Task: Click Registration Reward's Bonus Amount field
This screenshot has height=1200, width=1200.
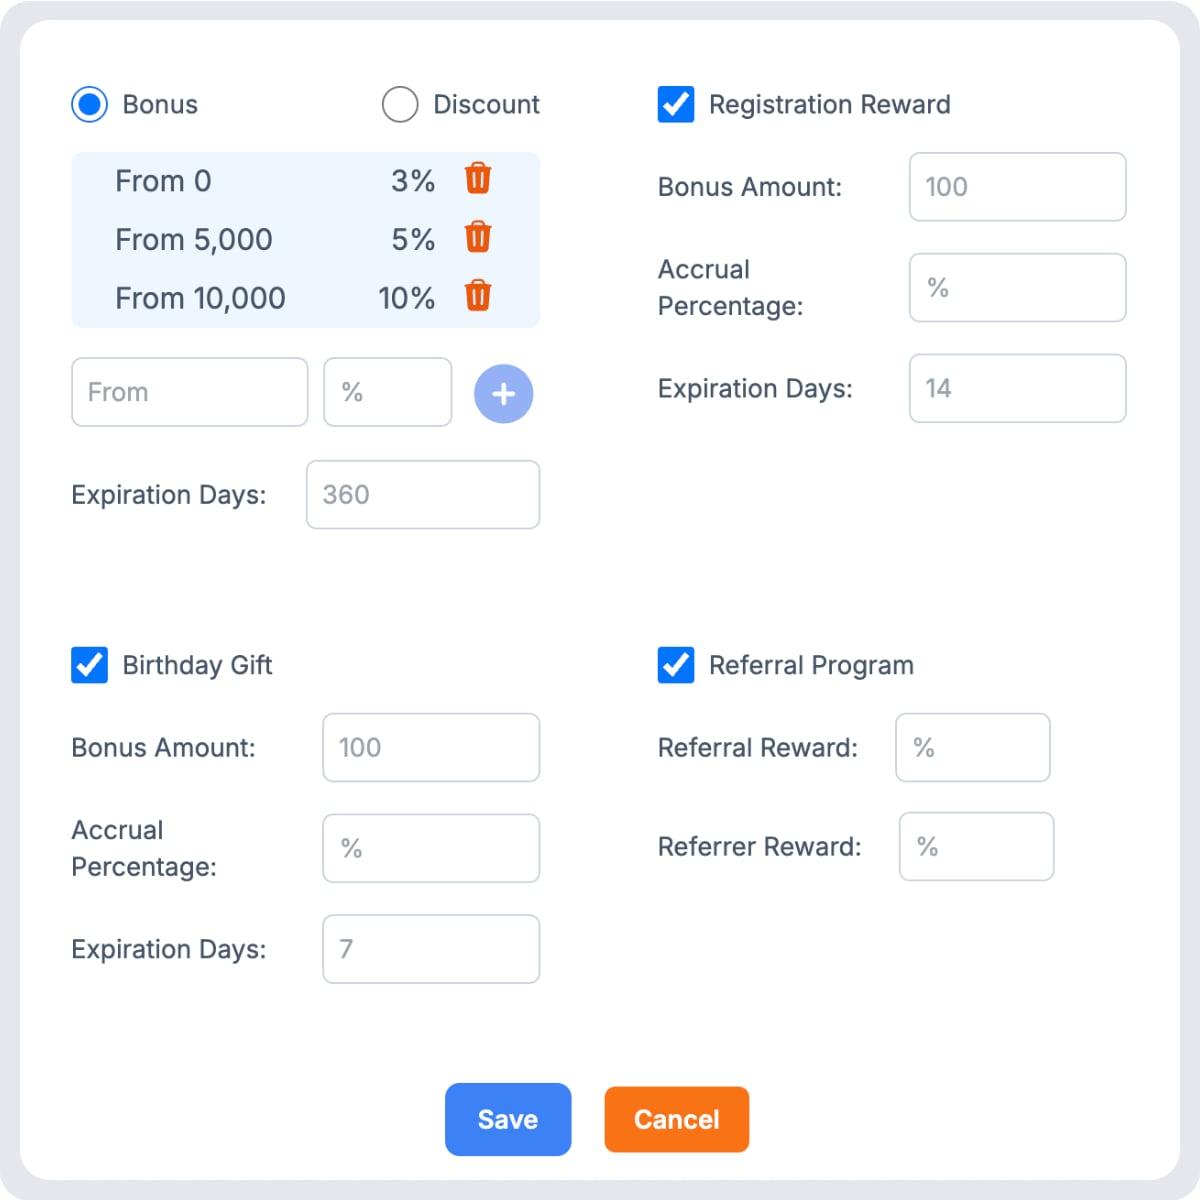Action: click(x=1016, y=187)
